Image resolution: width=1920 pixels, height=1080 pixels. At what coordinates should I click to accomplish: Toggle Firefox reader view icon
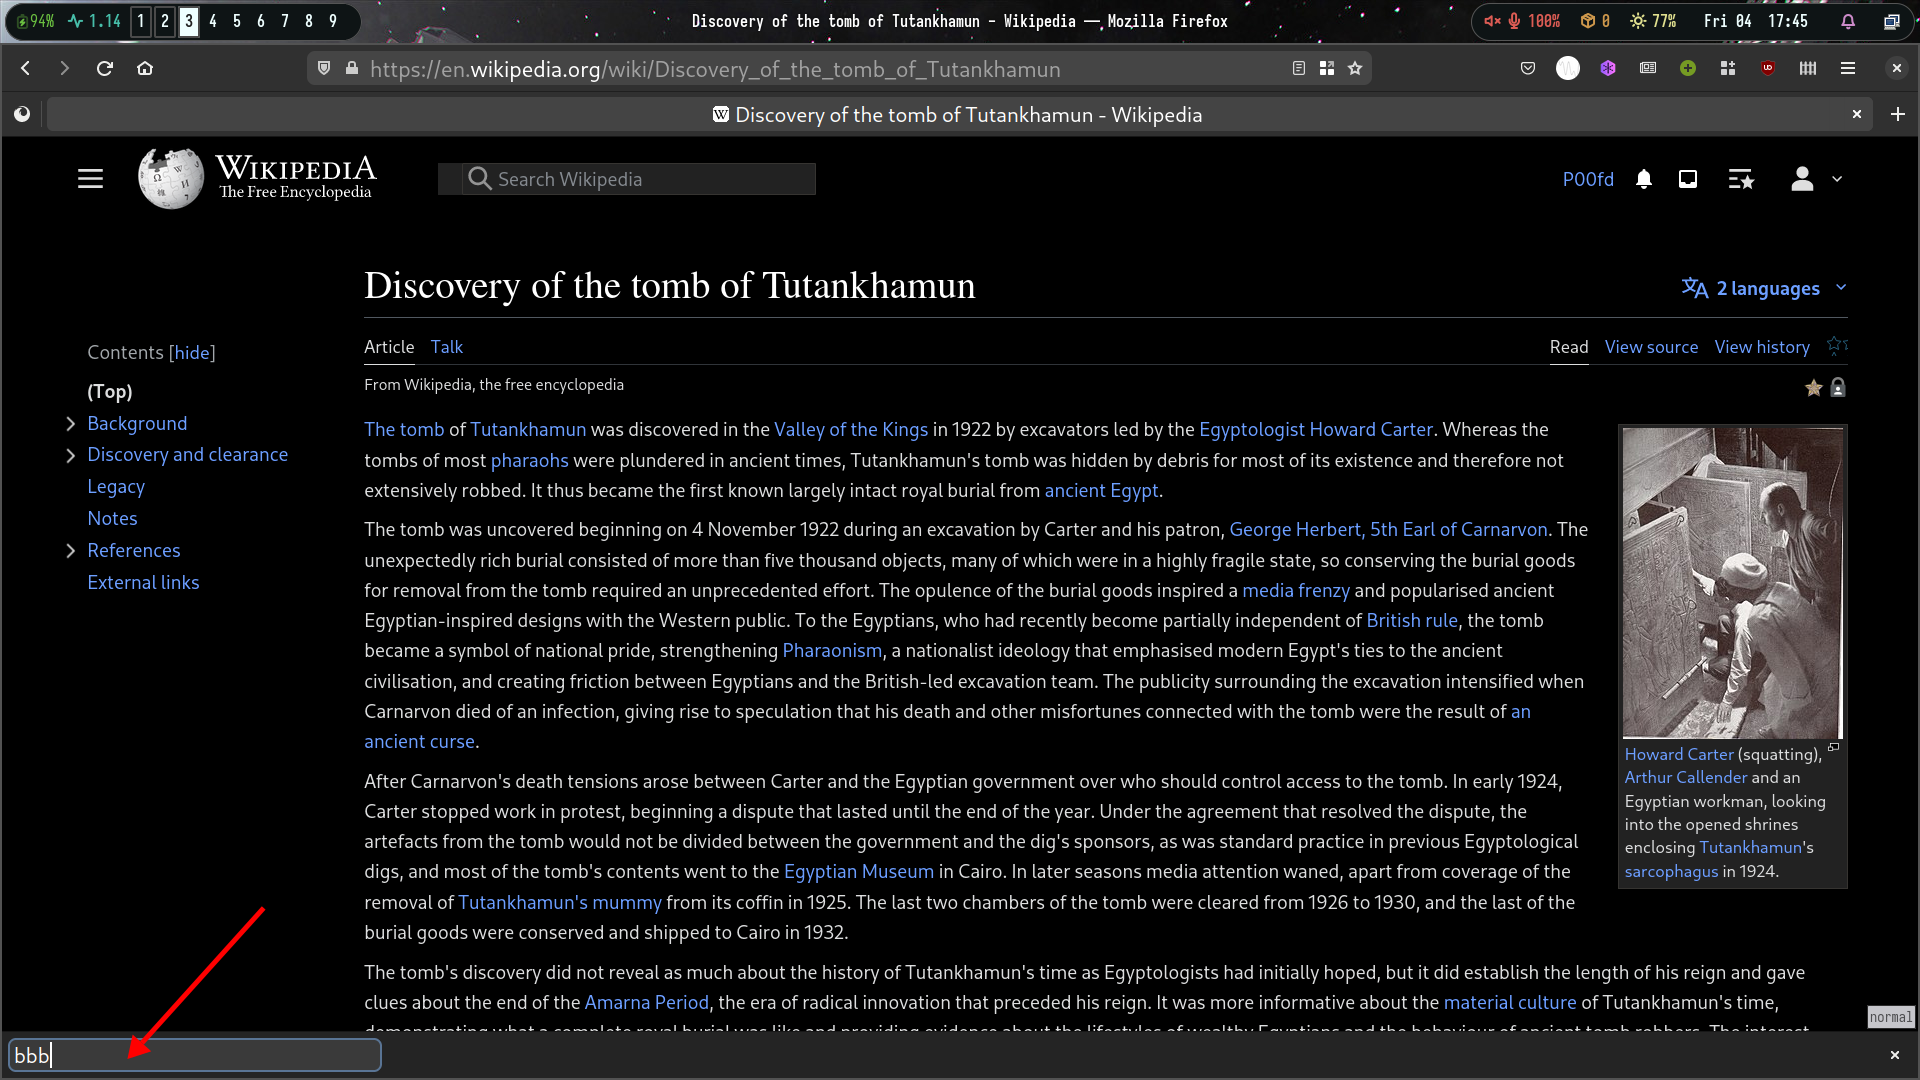click(x=1298, y=68)
